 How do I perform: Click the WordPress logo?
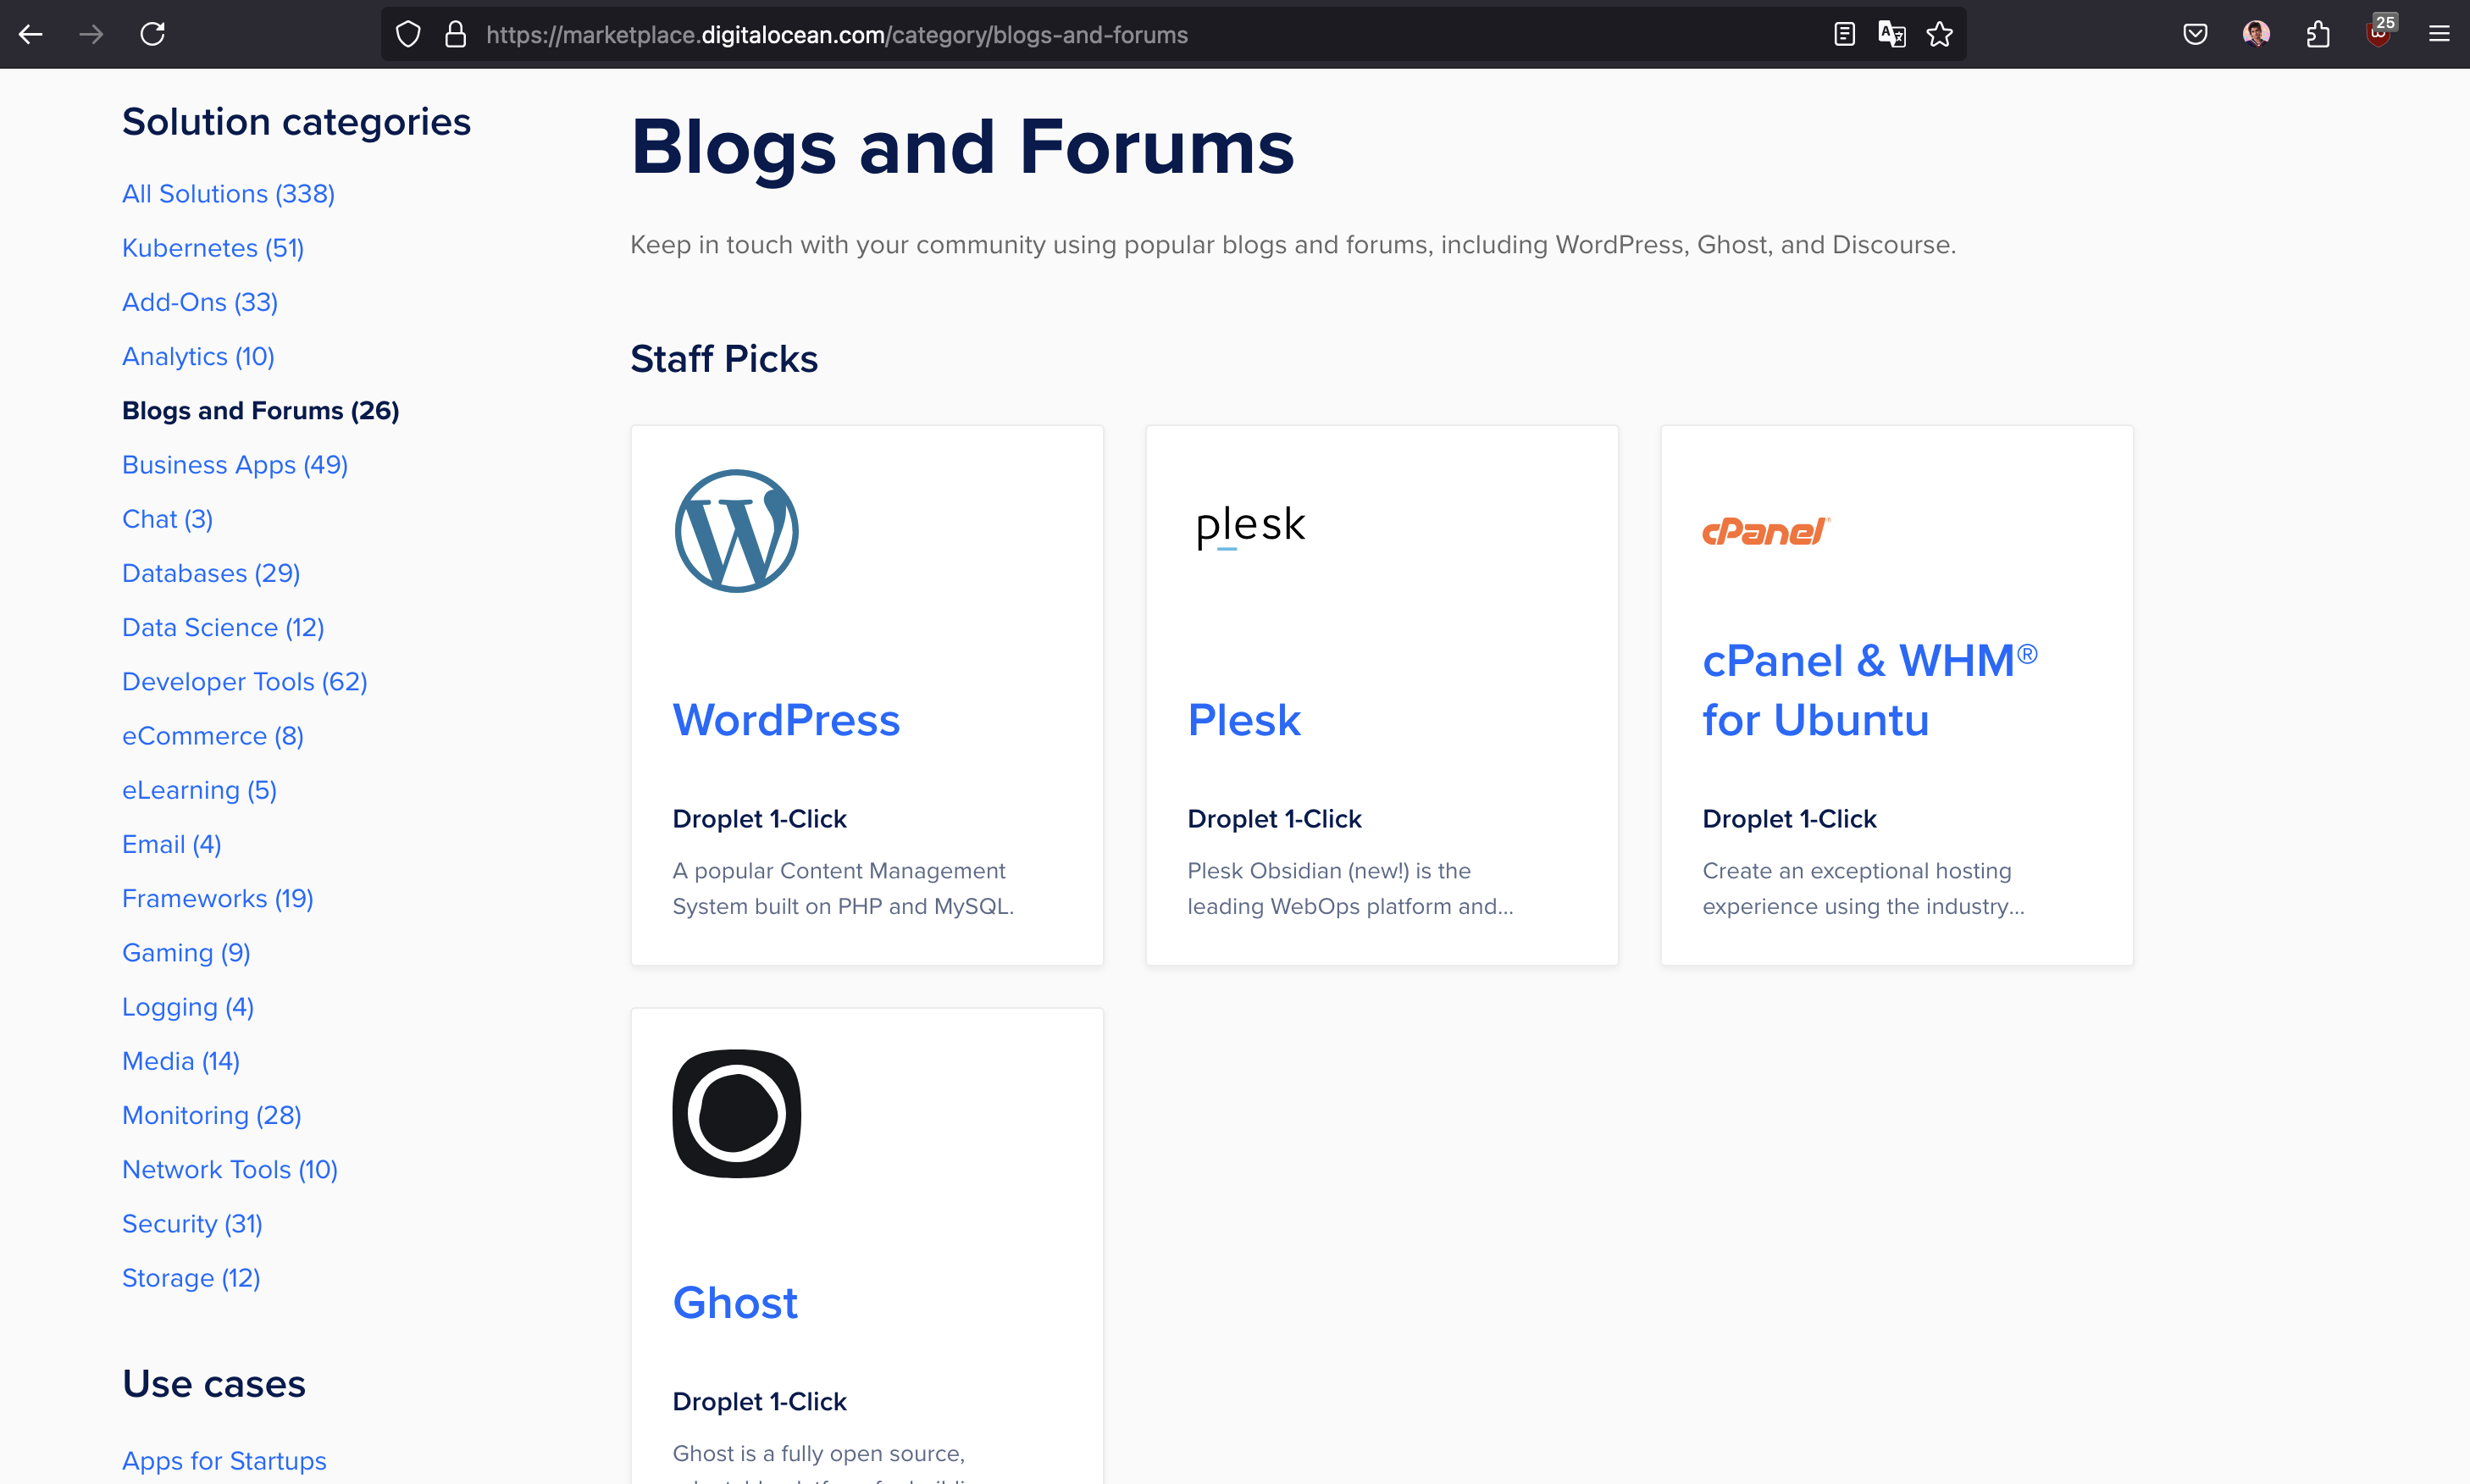tap(735, 531)
